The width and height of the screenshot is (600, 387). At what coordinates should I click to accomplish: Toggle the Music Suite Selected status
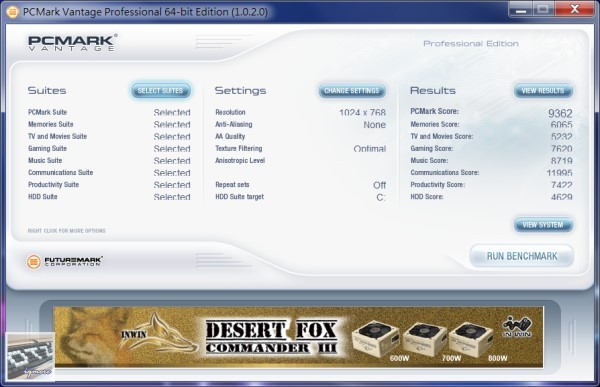(172, 161)
